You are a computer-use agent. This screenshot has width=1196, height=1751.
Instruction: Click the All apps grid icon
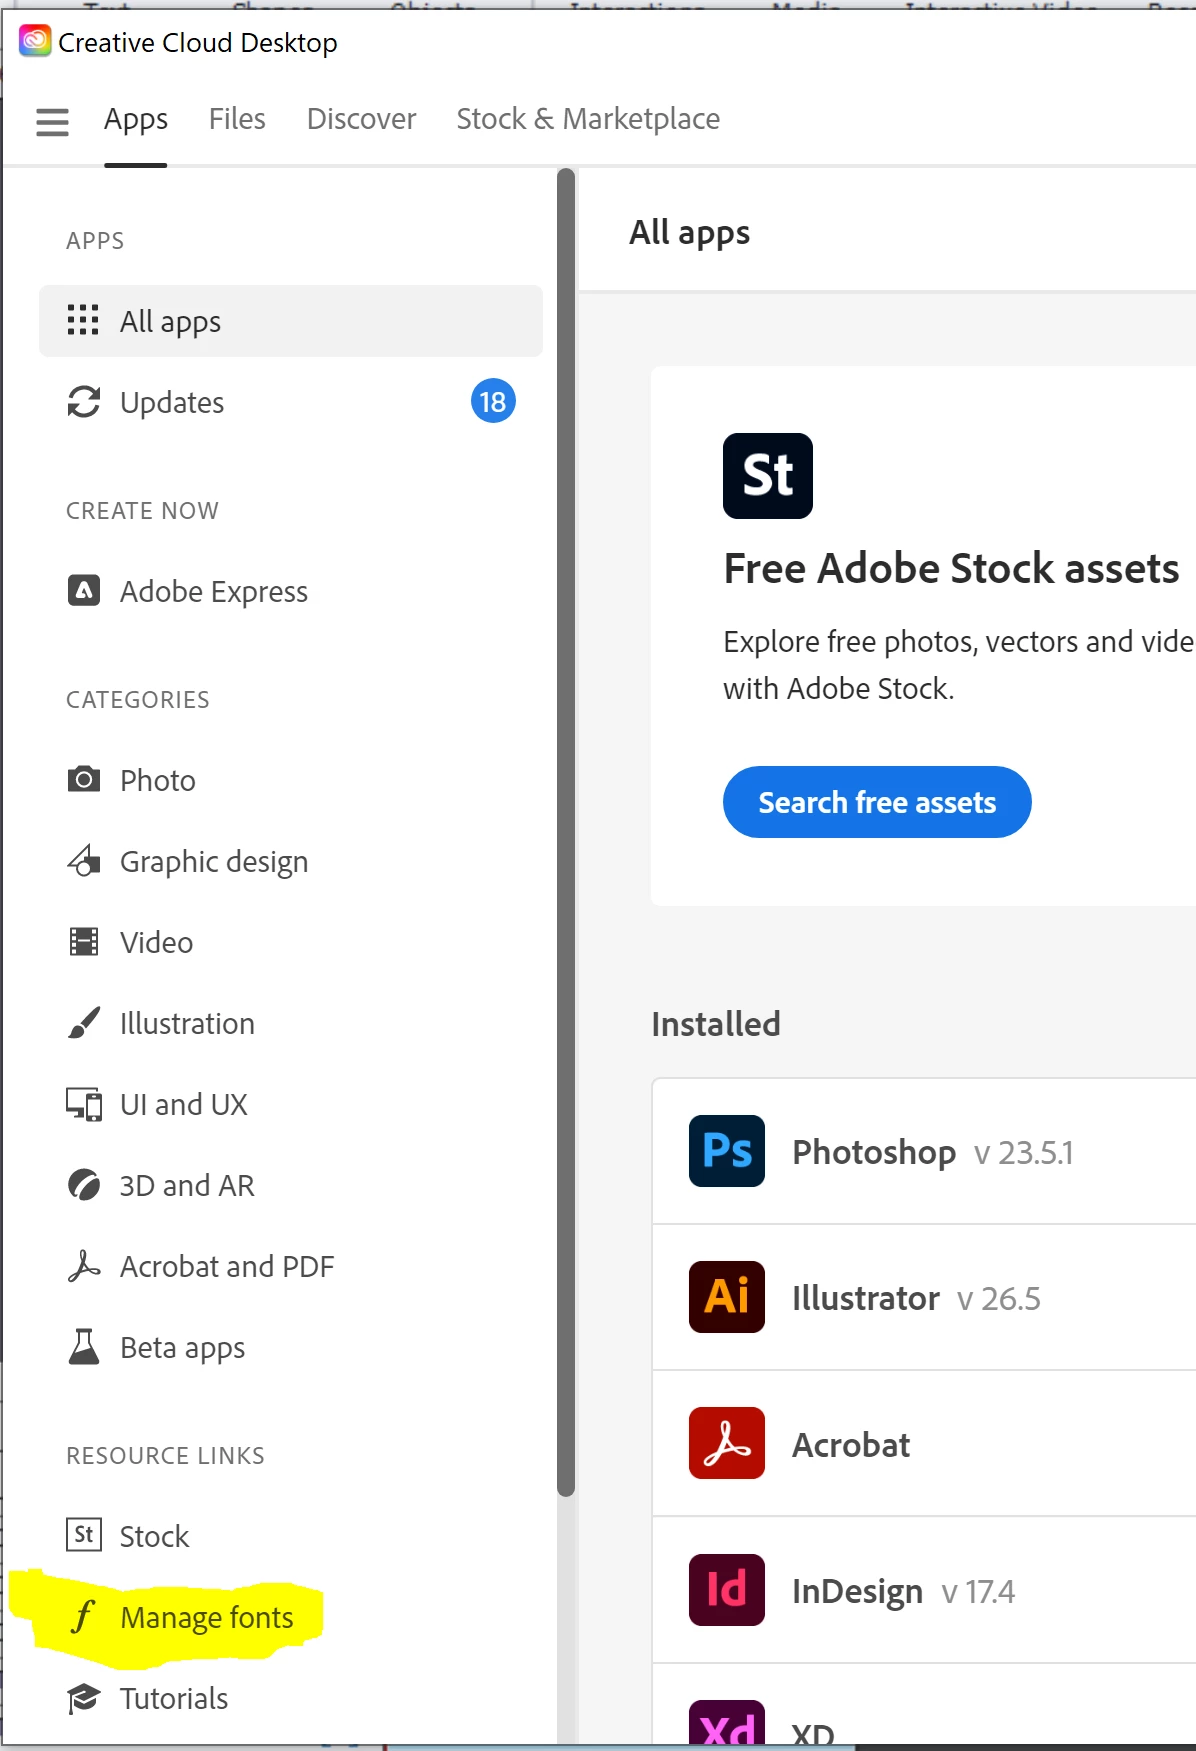pyautogui.click(x=83, y=320)
